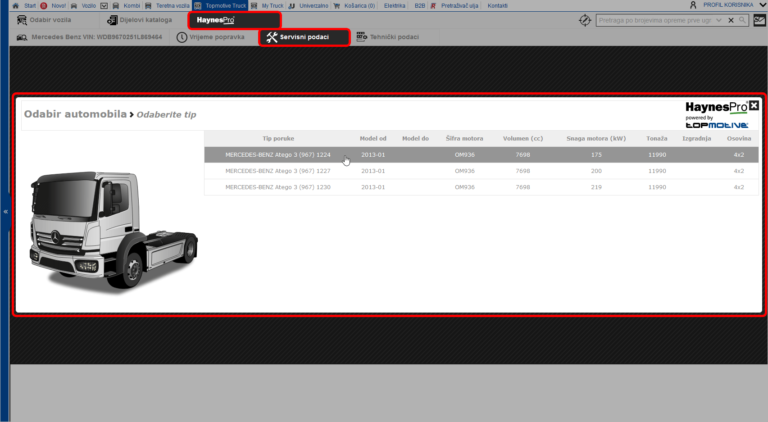Click 200 kW power value
Viewport: 768px width, 422px height.
pyautogui.click(x=596, y=171)
